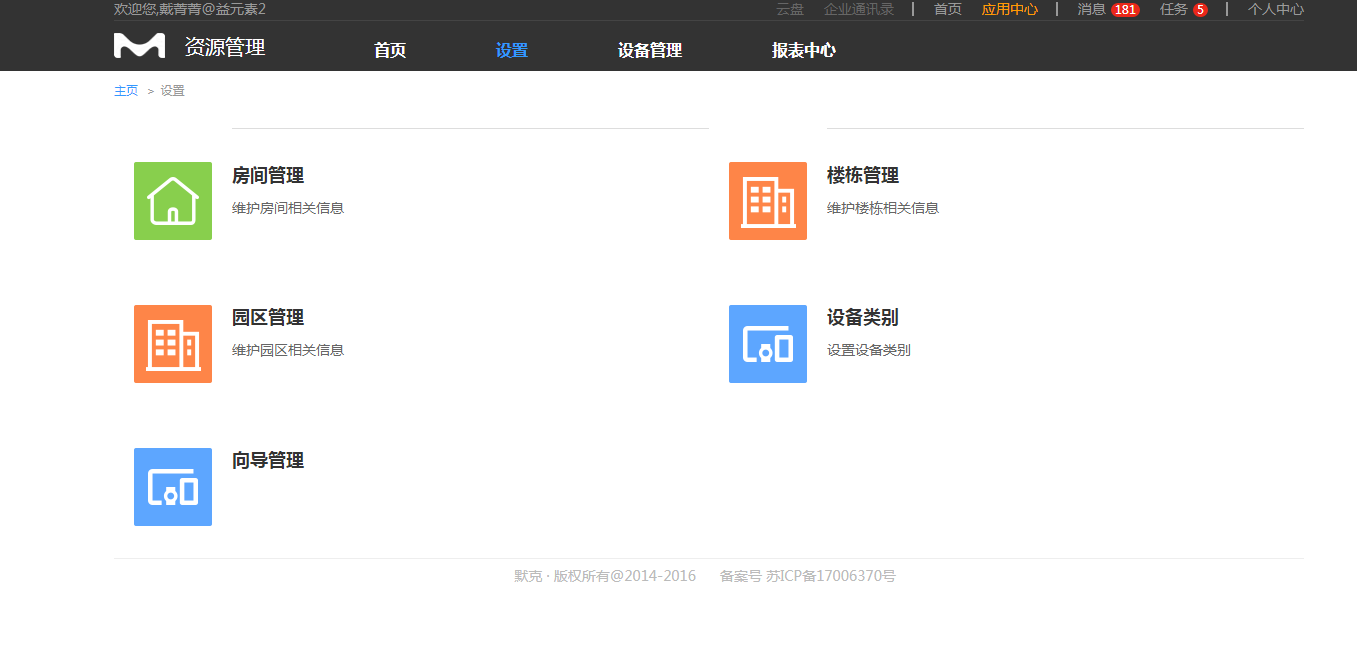The width and height of the screenshot is (1357, 645).
Task: Click the footer 苏ICP备17006370号 text
Action: [831, 576]
